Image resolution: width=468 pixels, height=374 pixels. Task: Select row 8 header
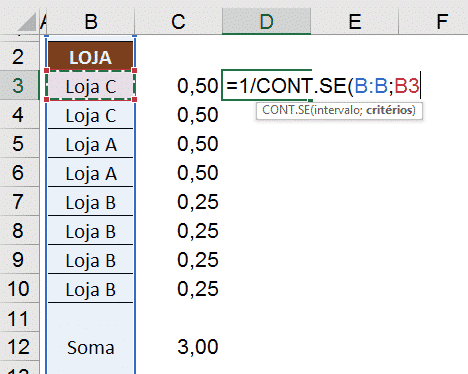(x=19, y=230)
